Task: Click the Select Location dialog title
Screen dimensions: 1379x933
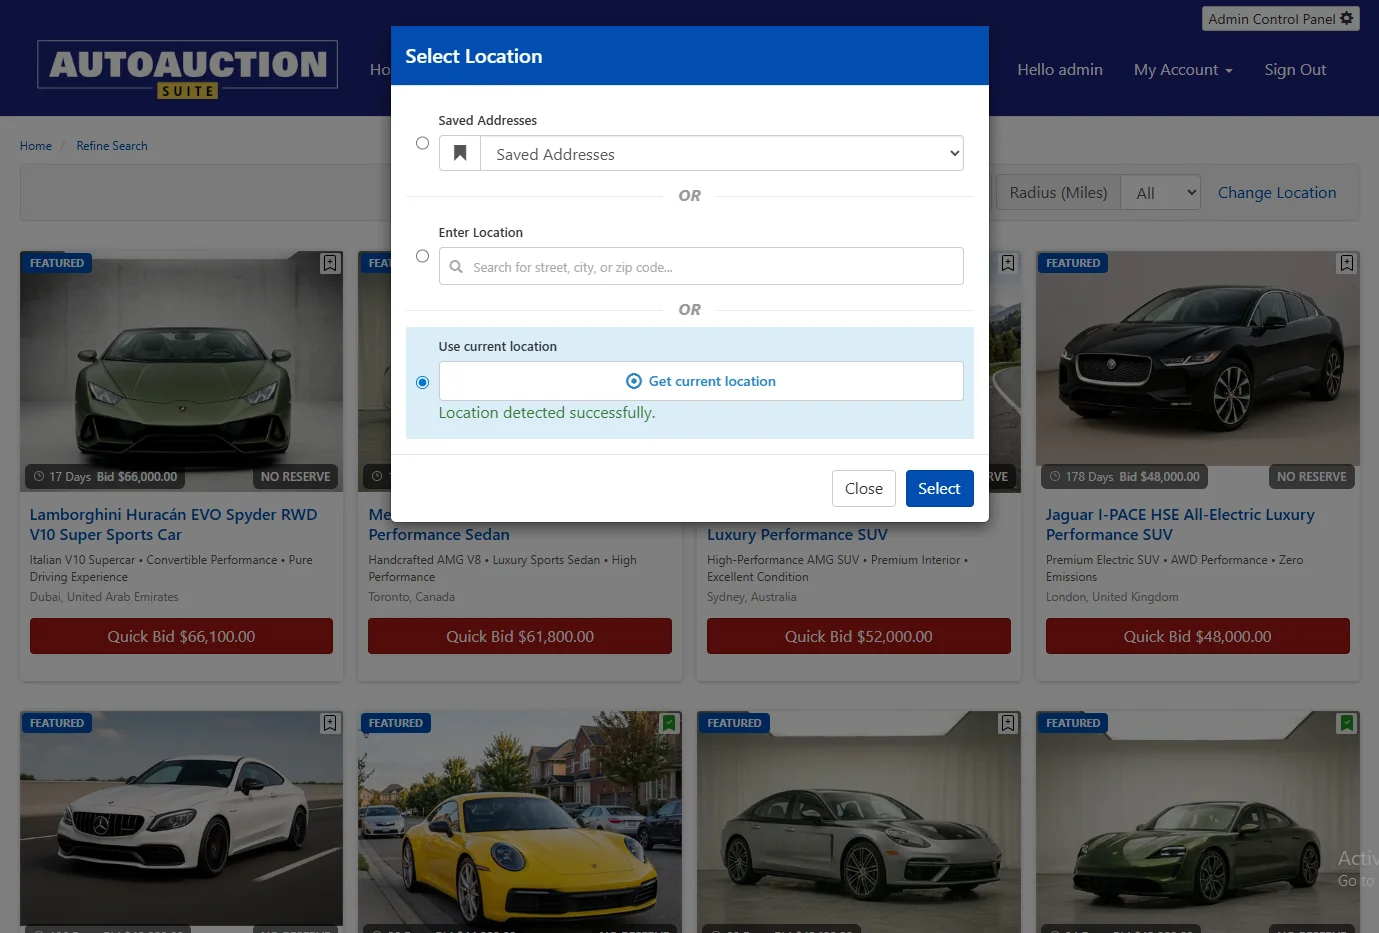Action: (474, 56)
